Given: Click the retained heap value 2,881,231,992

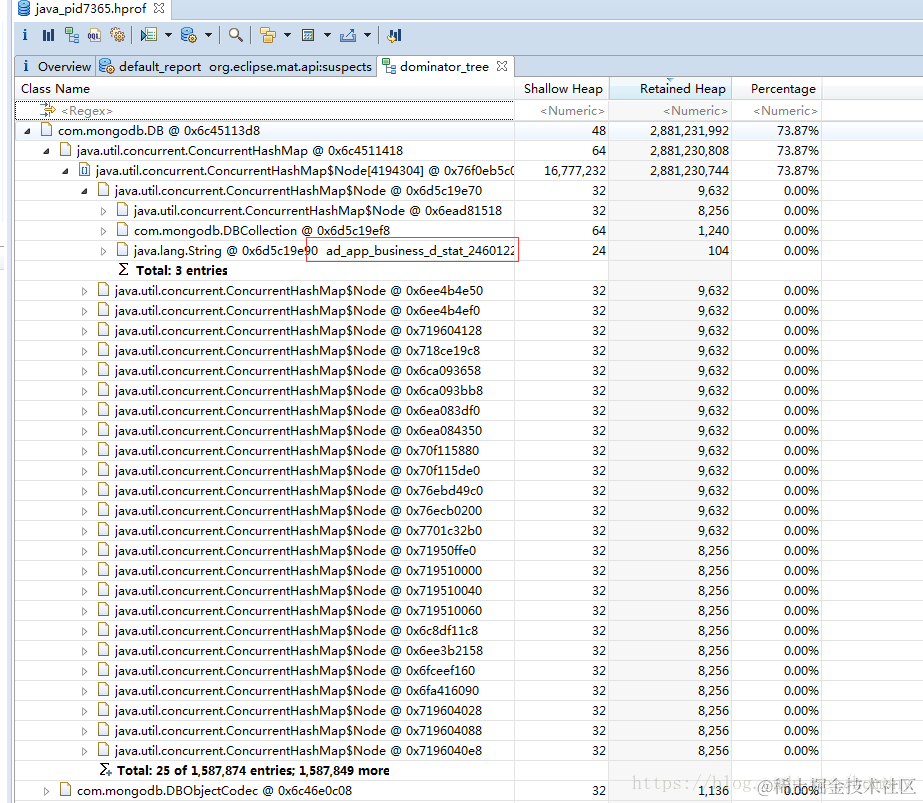Looking at the screenshot, I should [689, 131].
